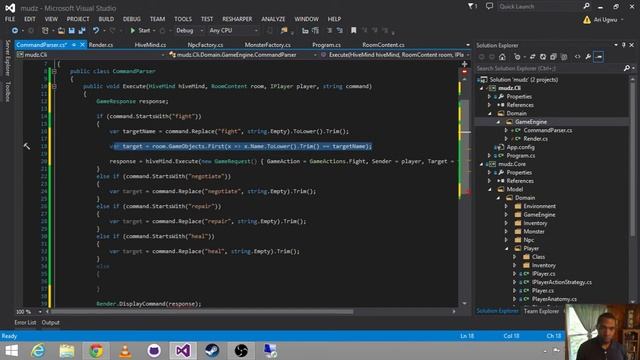Open the Server Explorer side tab
Screen dimensions: 640x360
[x=7, y=58]
